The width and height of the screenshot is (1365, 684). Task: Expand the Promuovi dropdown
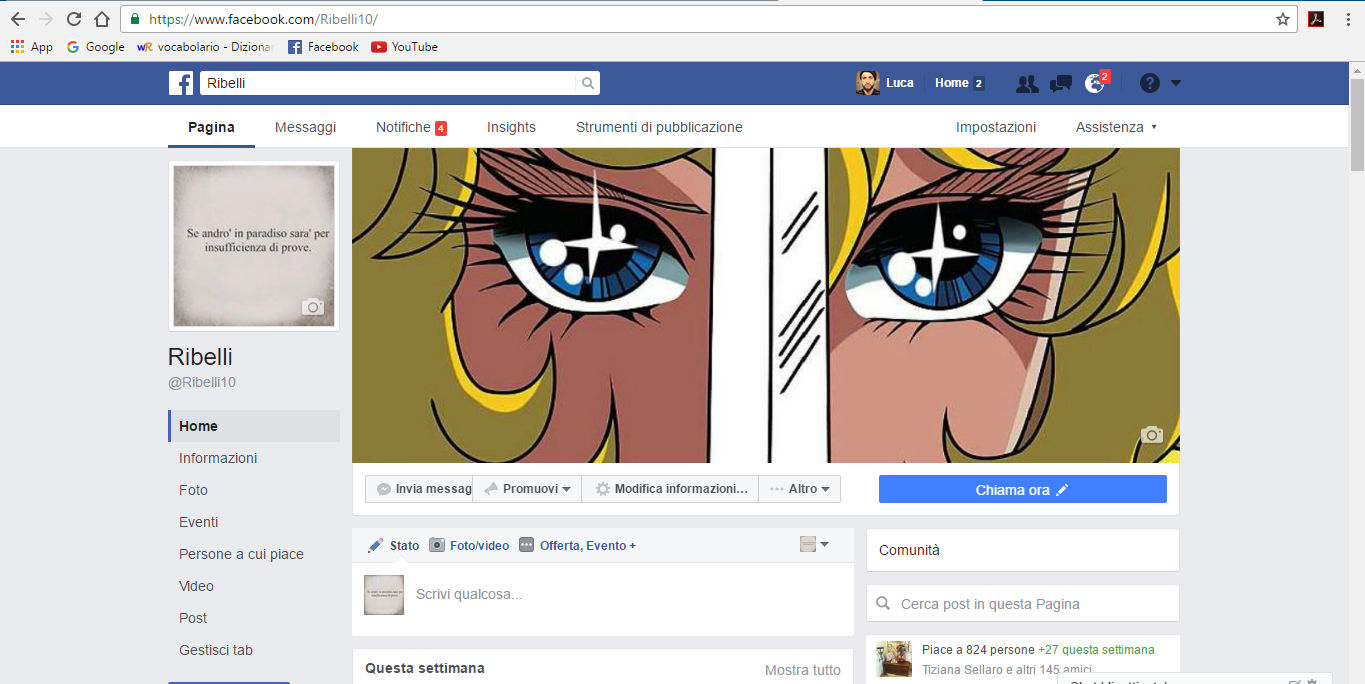click(x=527, y=489)
